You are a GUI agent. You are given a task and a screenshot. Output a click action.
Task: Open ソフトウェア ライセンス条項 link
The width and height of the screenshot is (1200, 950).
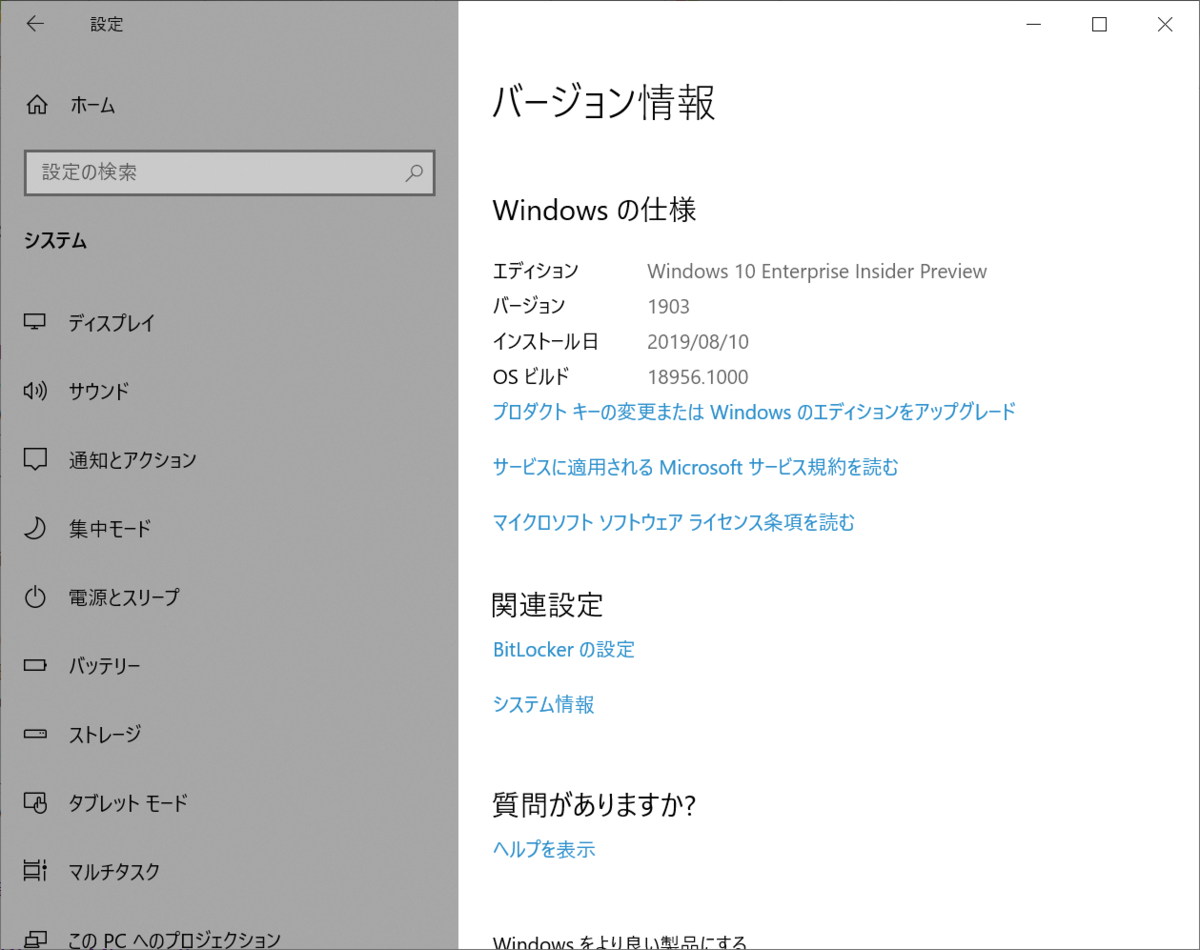click(674, 522)
